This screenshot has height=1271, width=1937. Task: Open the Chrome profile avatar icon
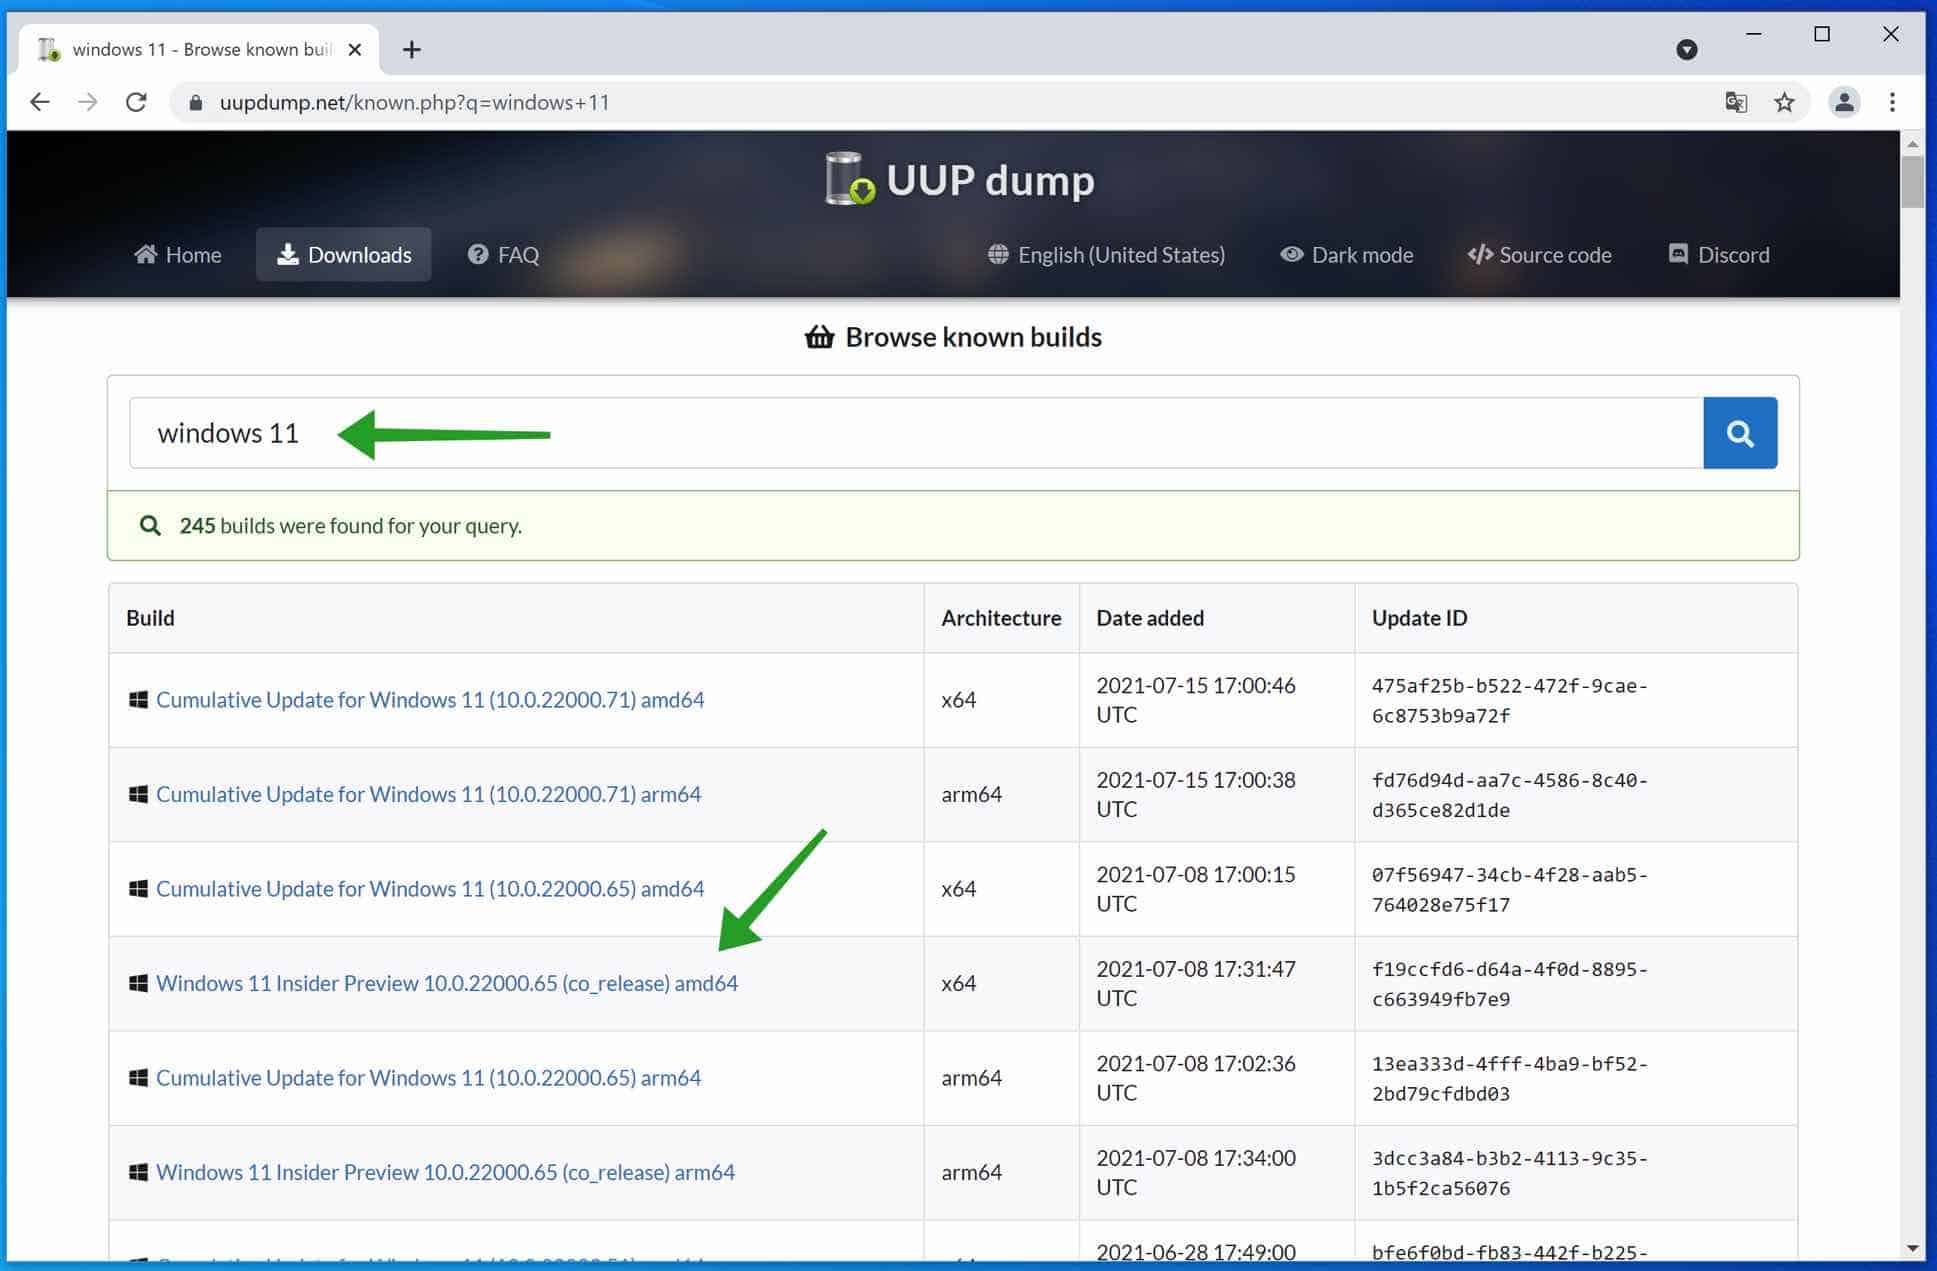(1843, 102)
